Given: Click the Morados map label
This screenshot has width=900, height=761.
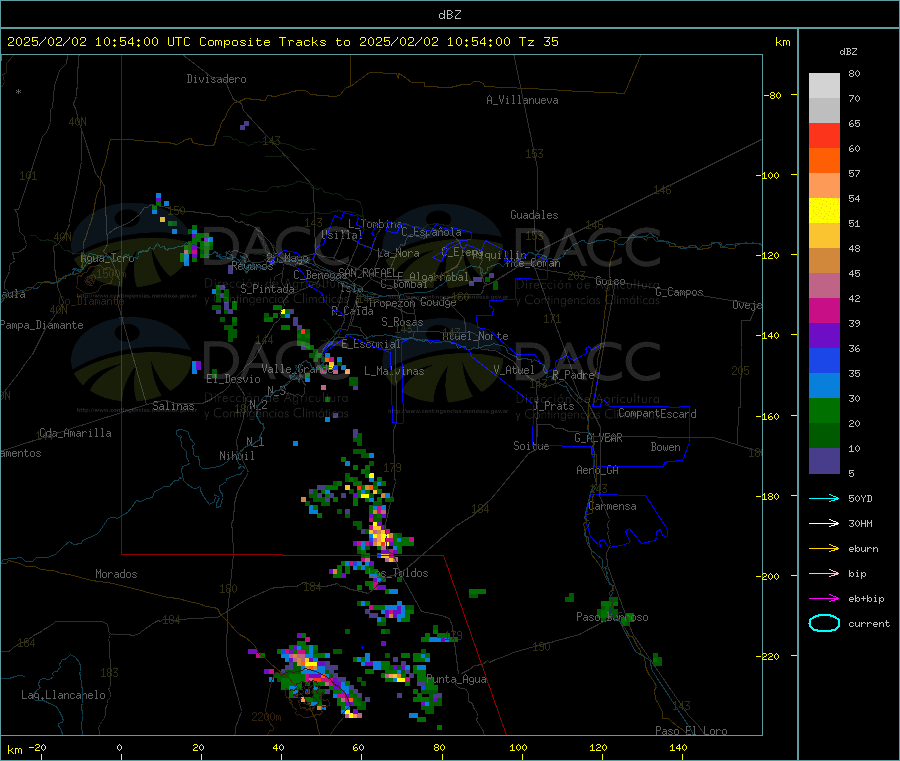Looking at the screenshot, I should coord(117,574).
